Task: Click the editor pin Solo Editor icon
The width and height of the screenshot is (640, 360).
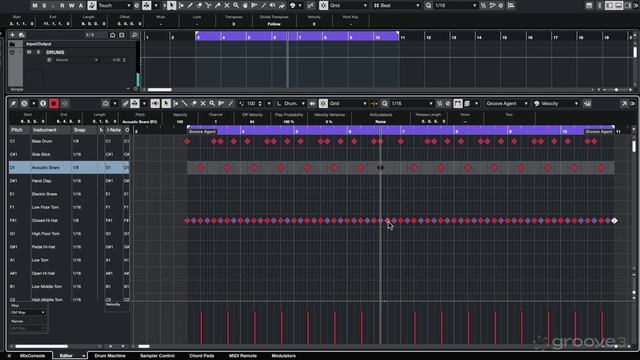Action: pos(13,104)
